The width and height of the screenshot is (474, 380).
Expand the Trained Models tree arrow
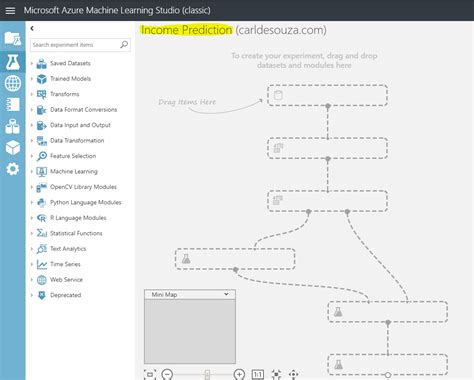tap(32, 79)
